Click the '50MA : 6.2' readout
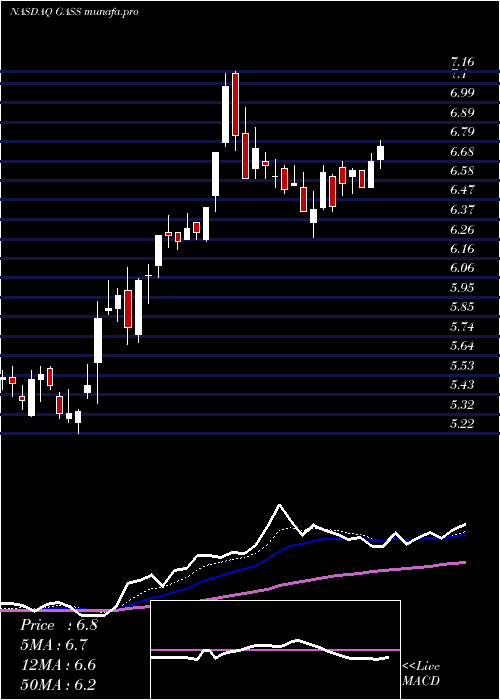This screenshot has width=500, height=700. pyautogui.click(x=58, y=684)
